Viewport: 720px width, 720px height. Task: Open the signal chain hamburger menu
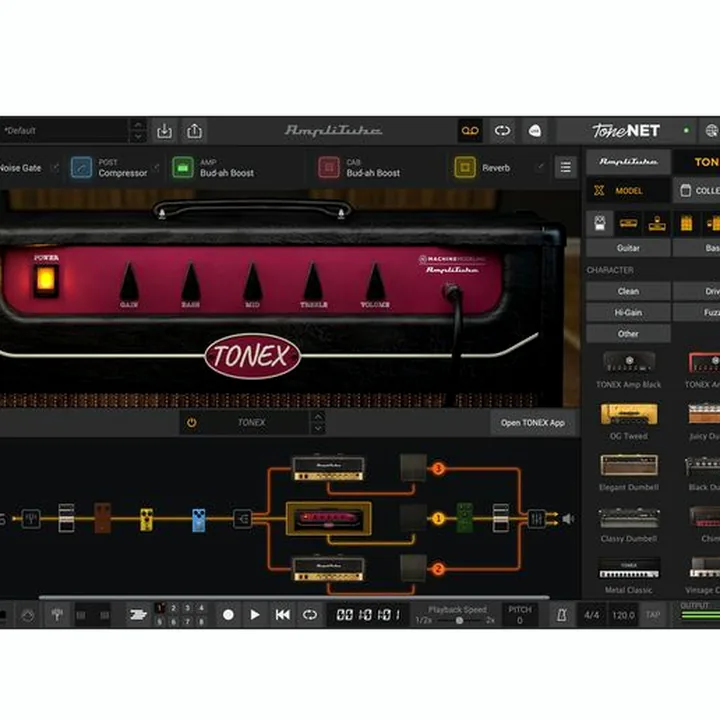565,167
